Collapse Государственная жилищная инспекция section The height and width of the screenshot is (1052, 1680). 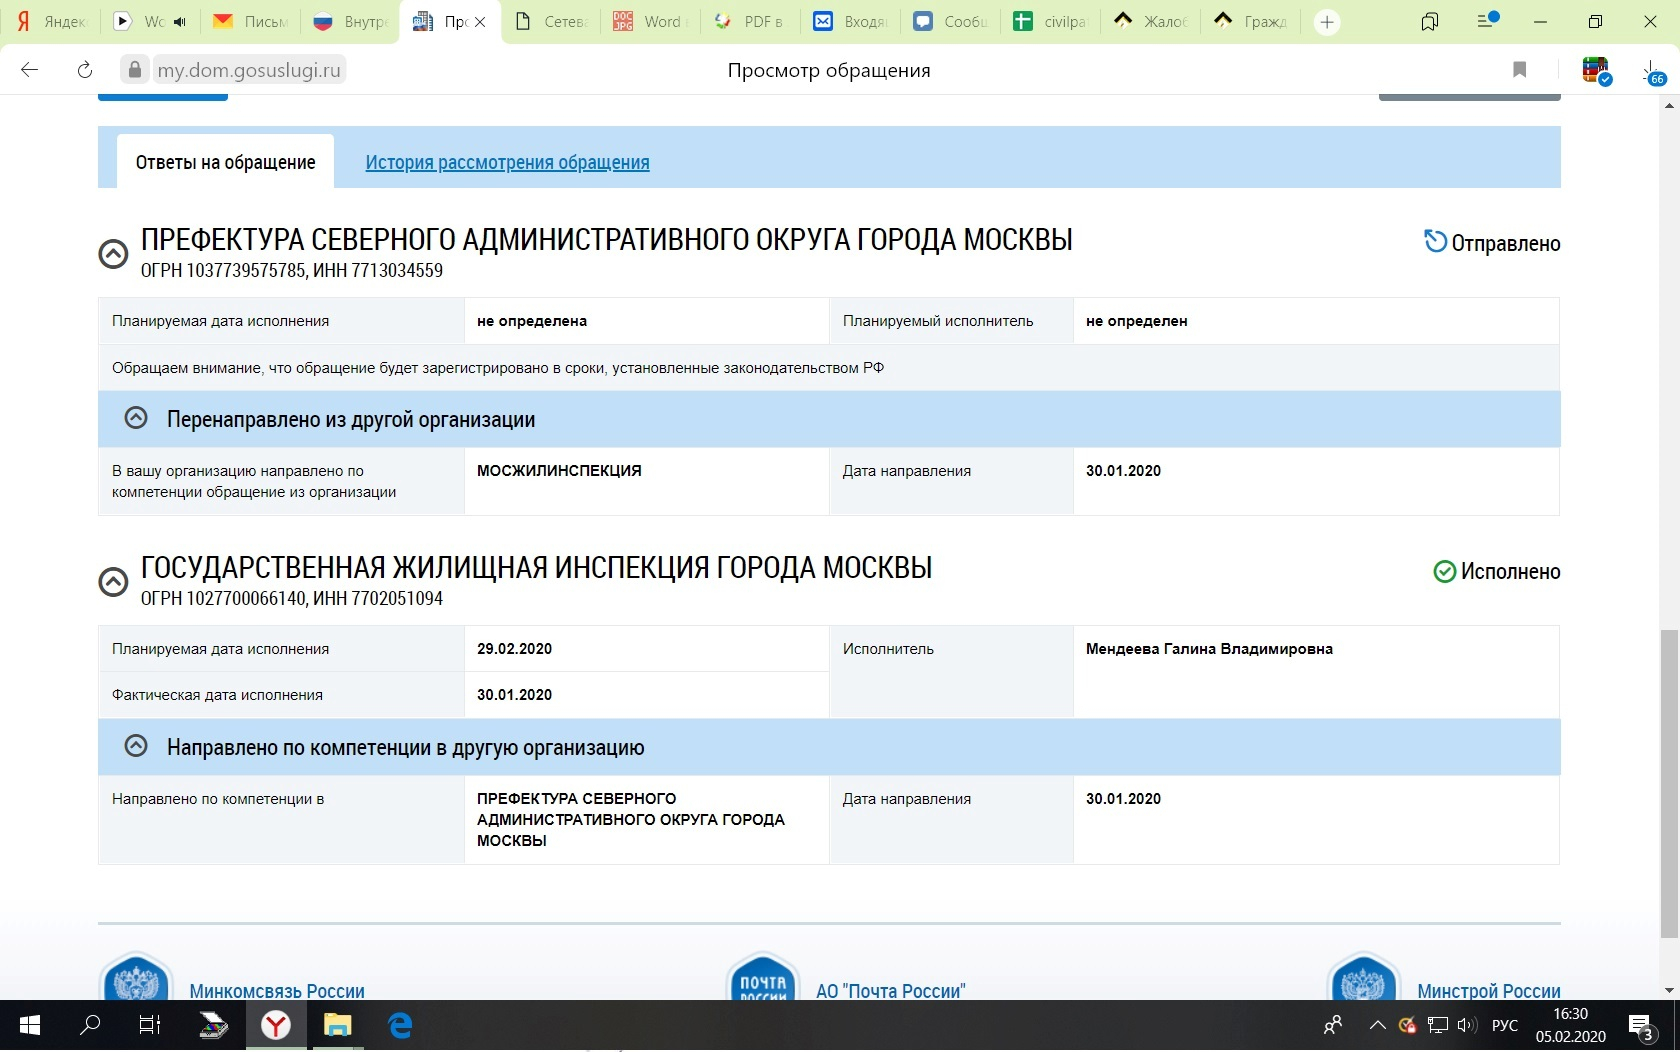(x=113, y=582)
